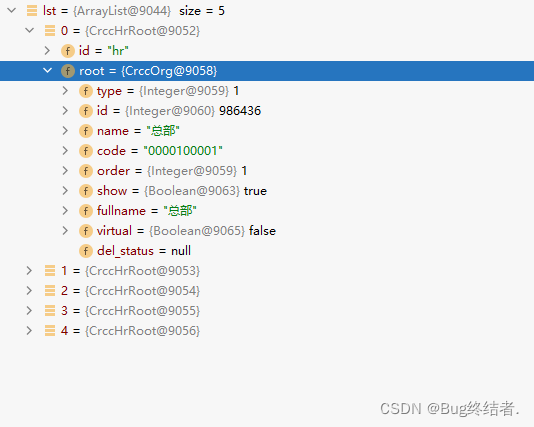The image size is (534, 427).
Task: Expand the code field arrow
Action: [65, 151]
